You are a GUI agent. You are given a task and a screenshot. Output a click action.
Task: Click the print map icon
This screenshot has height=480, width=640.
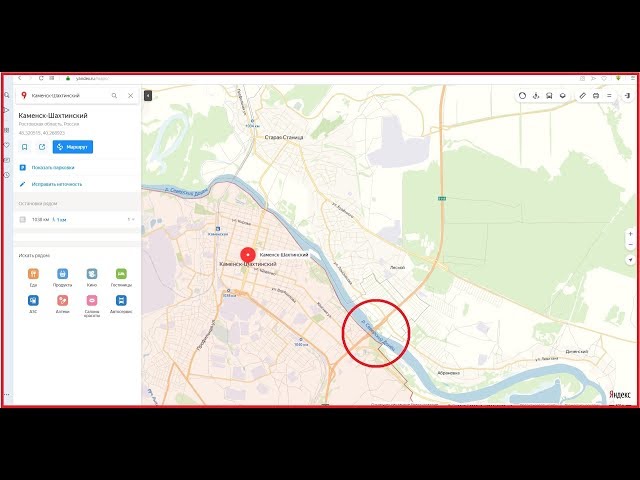click(596, 96)
